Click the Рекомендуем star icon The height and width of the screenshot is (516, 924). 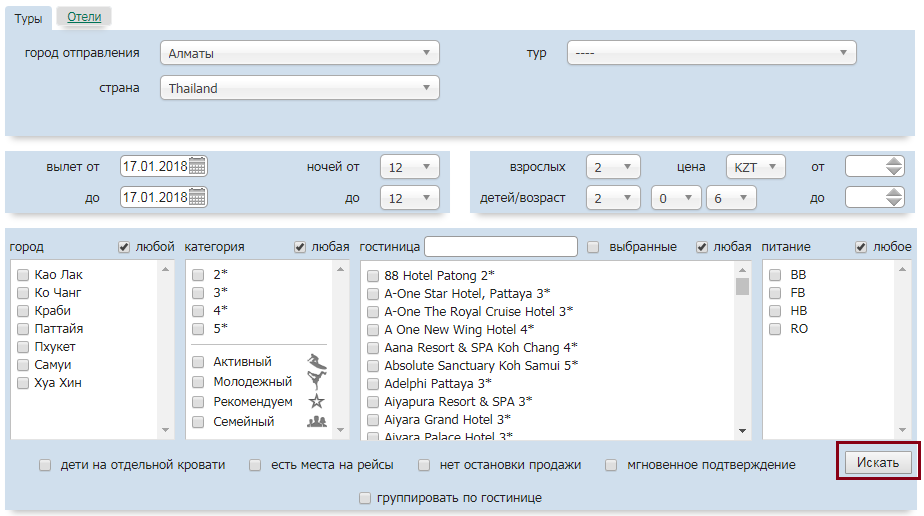click(x=317, y=402)
